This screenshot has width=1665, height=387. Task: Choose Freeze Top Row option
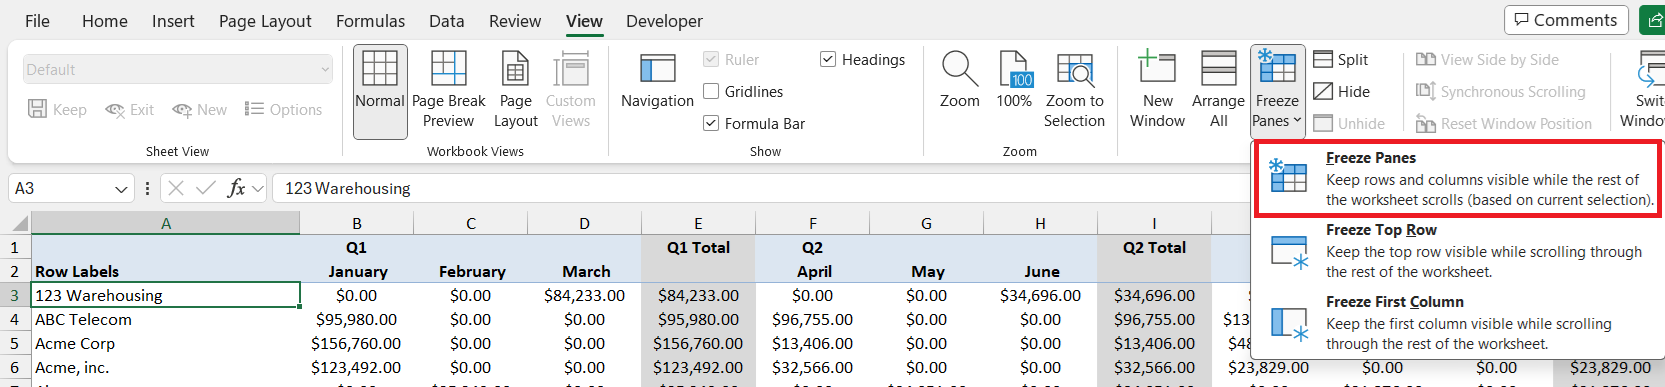click(x=1458, y=250)
